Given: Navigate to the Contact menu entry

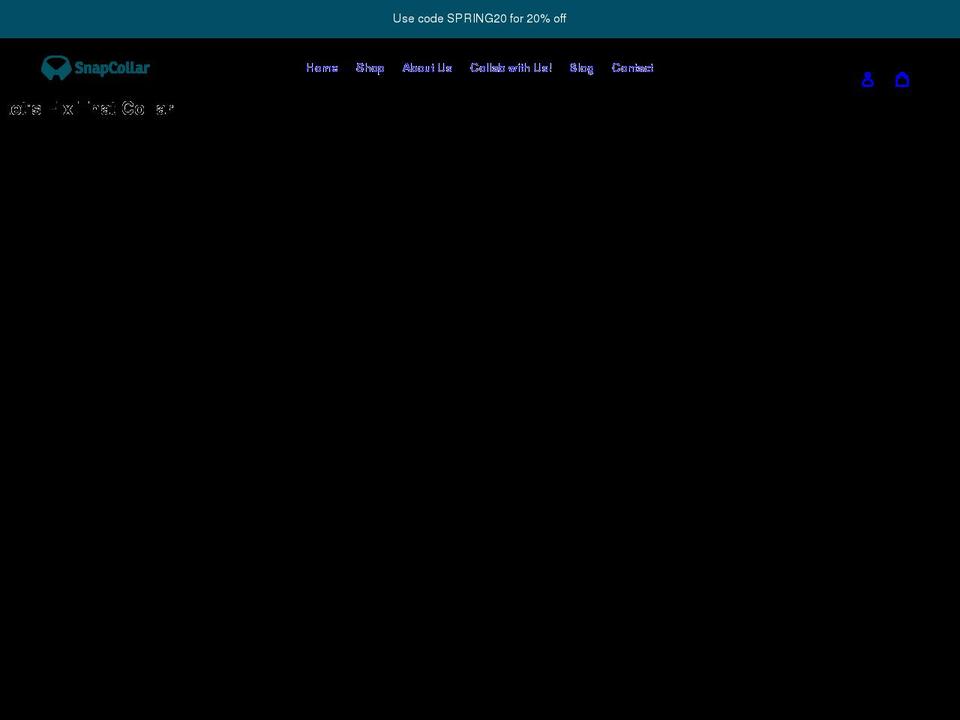Looking at the screenshot, I should pyautogui.click(x=632, y=67).
